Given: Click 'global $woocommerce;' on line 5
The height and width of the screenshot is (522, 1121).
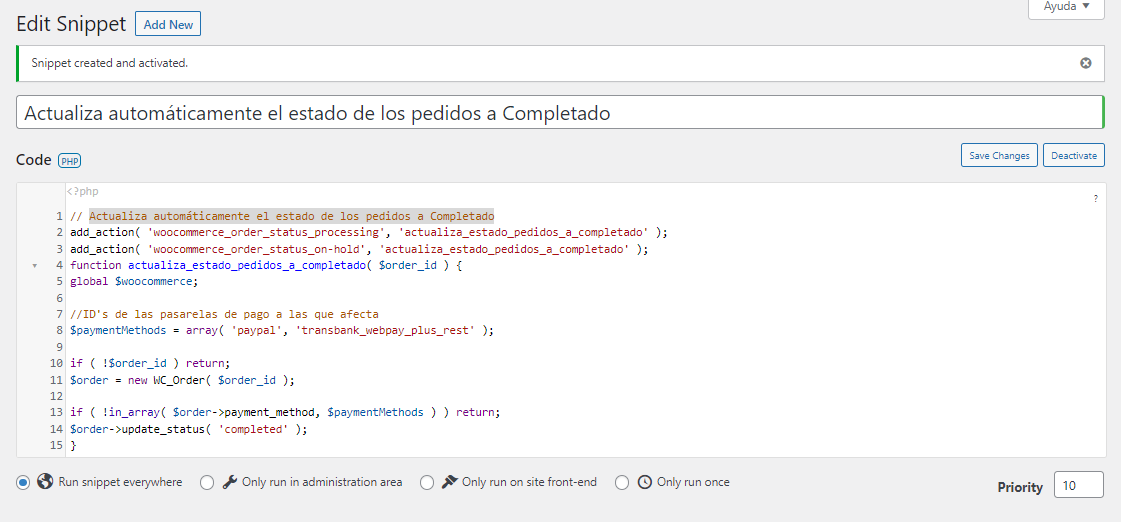Looking at the screenshot, I should pos(134,282).
